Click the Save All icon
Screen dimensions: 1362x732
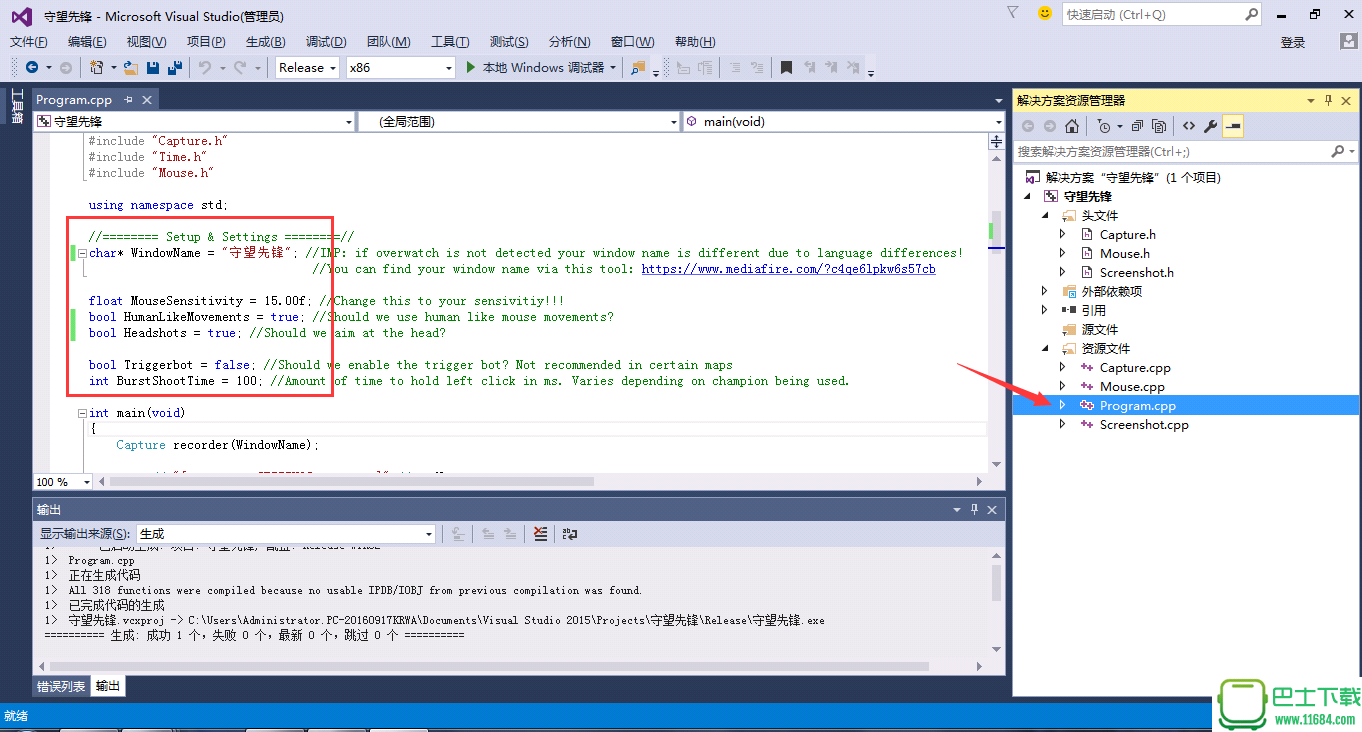pyautogui.click(x=174, y=67)
